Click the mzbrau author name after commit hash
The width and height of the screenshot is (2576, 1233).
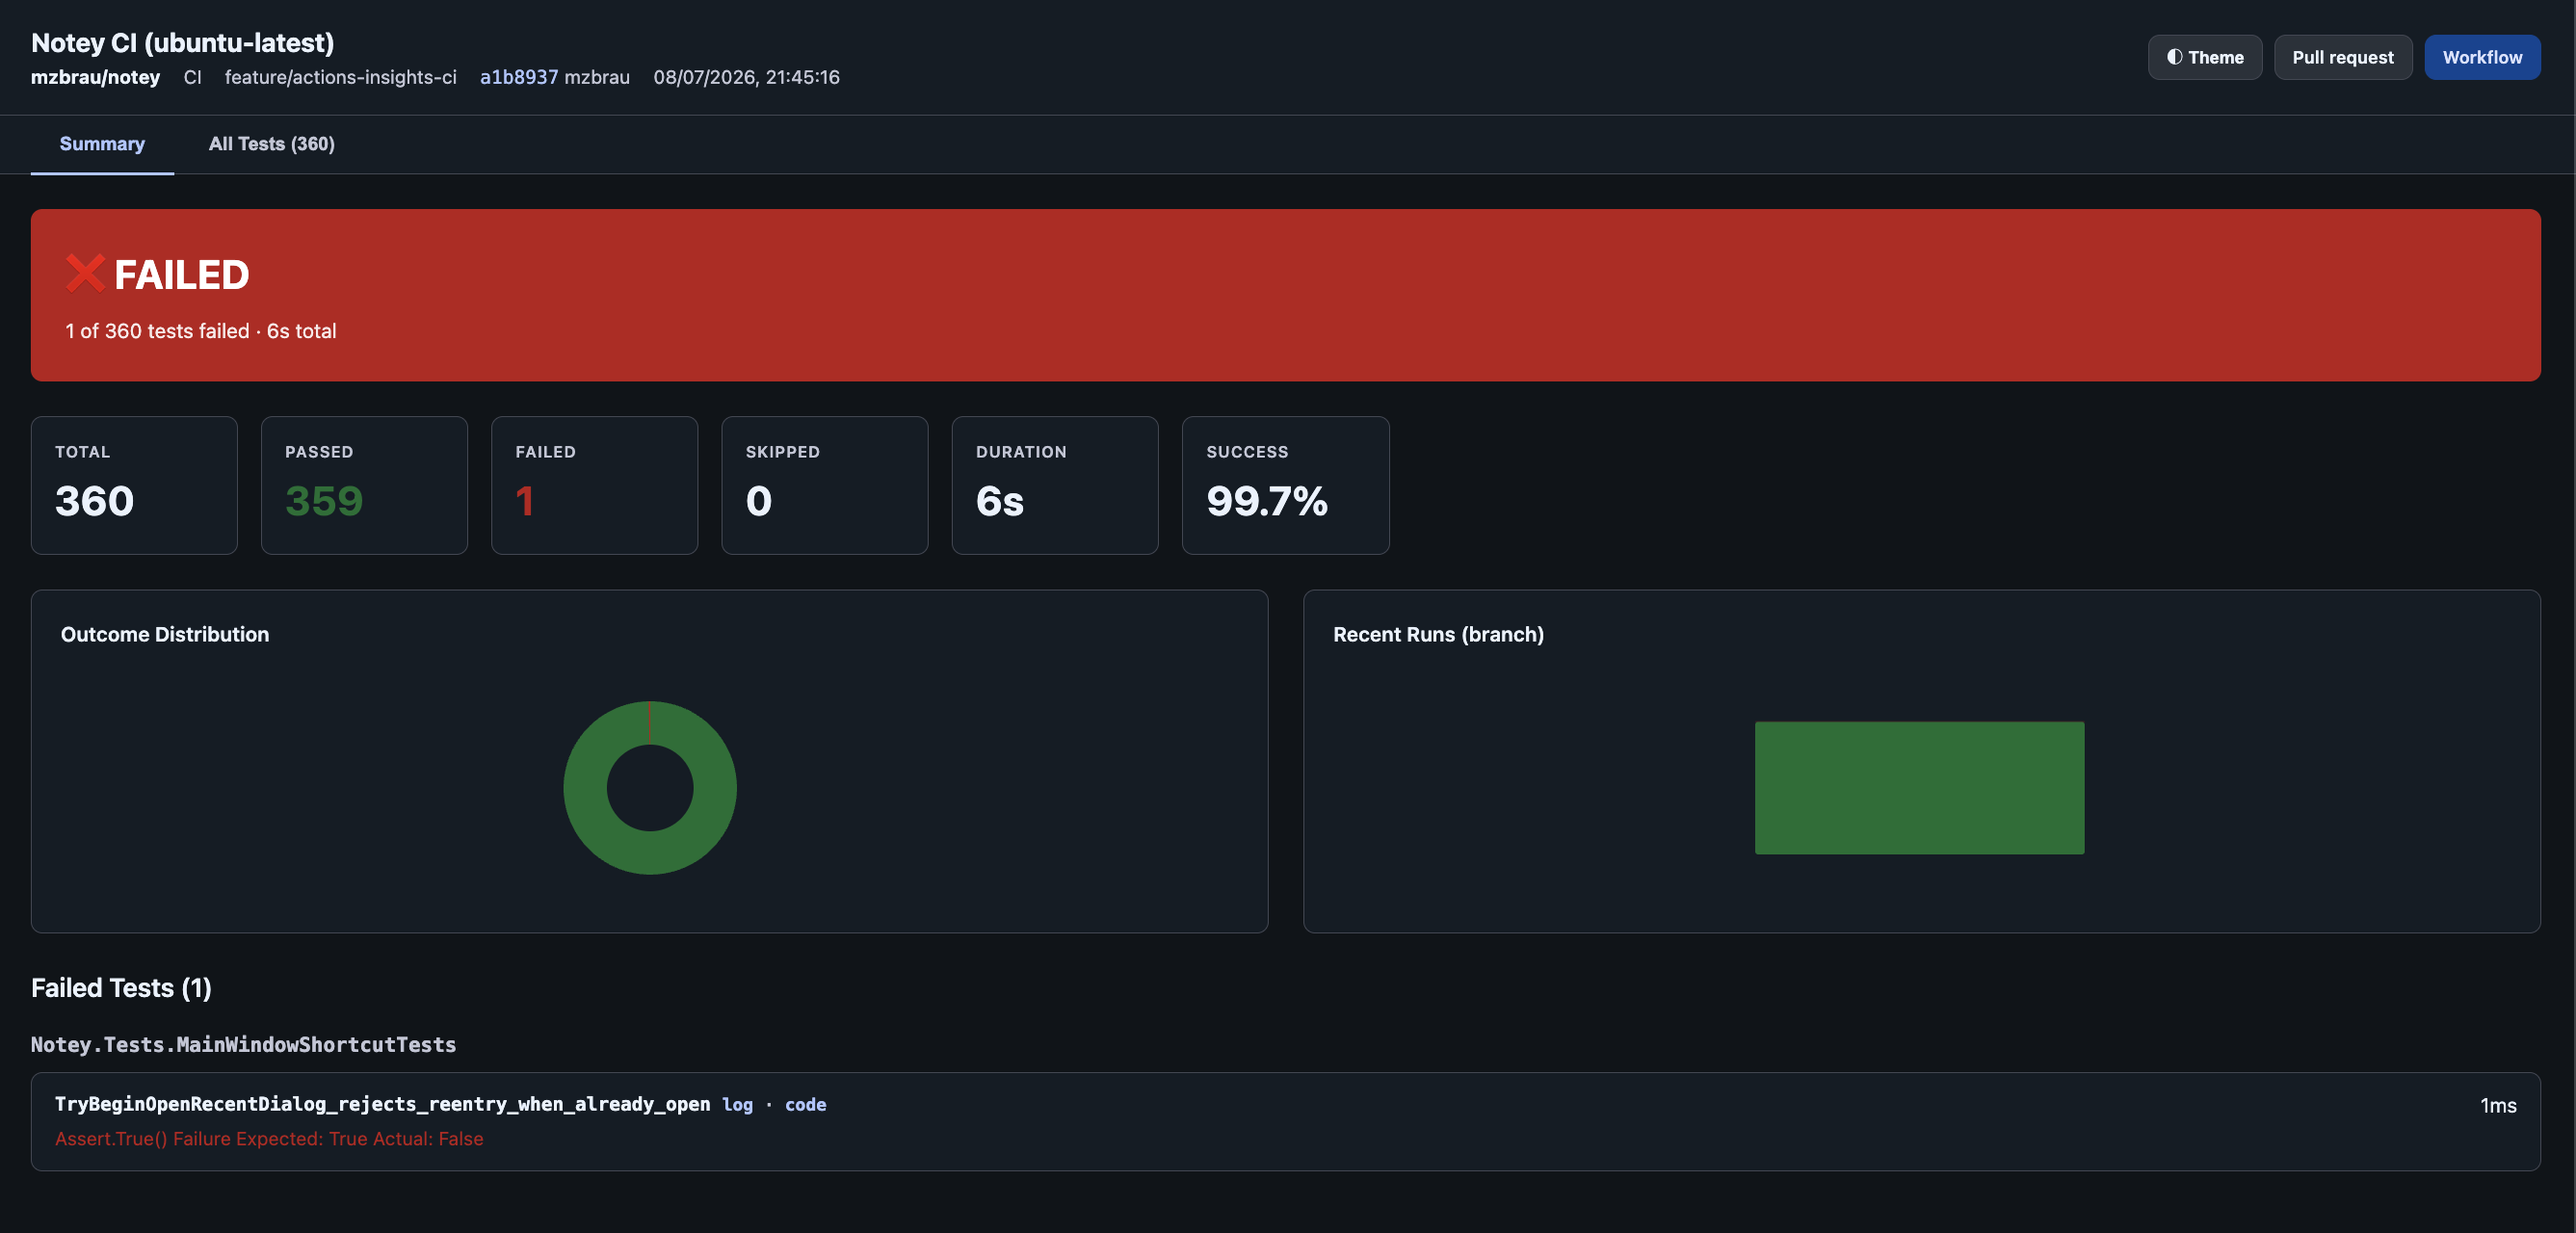(597, 77)
